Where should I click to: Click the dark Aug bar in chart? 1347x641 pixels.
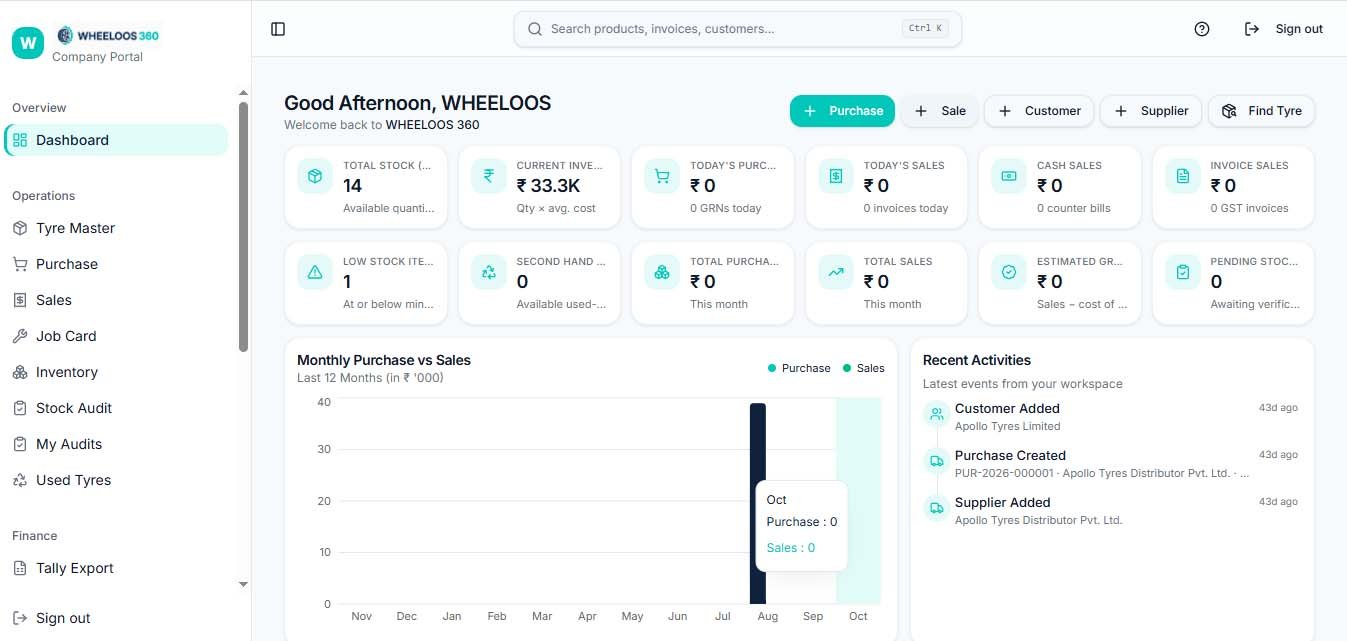point(758,503)
